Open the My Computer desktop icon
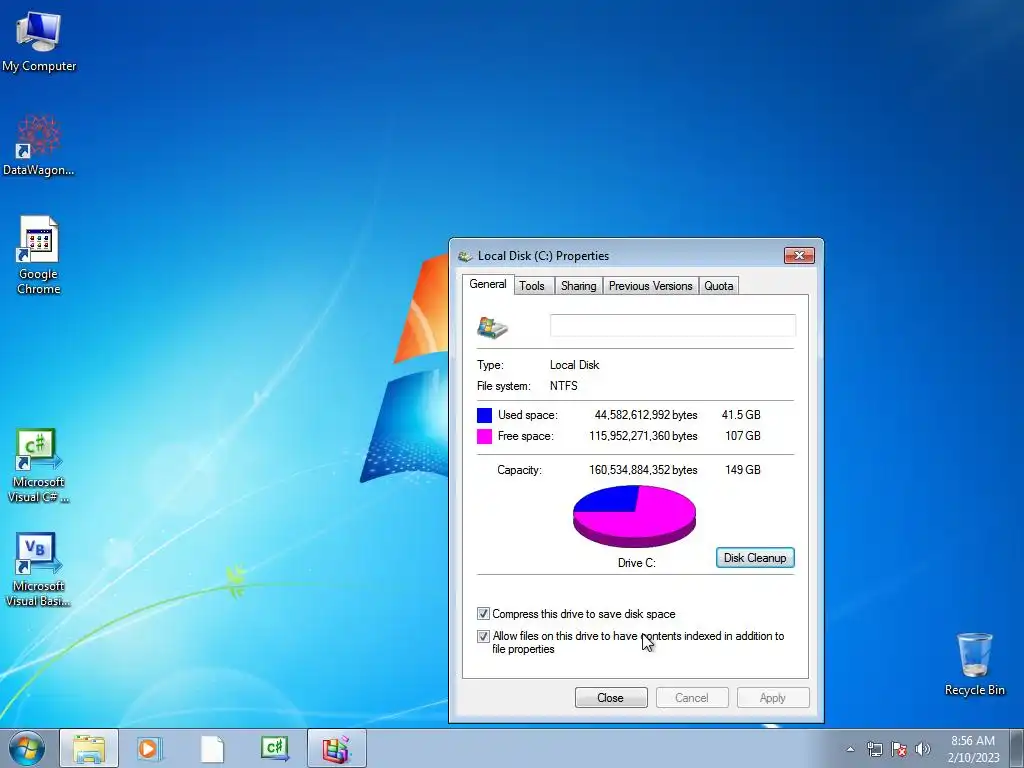Viewport: 1024px width, 768px height. 39,40
